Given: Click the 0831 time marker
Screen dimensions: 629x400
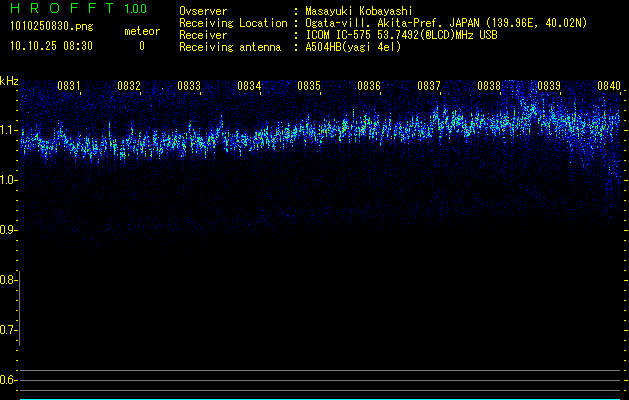Looking at the screenshot, I should click(x=69, y=87).
